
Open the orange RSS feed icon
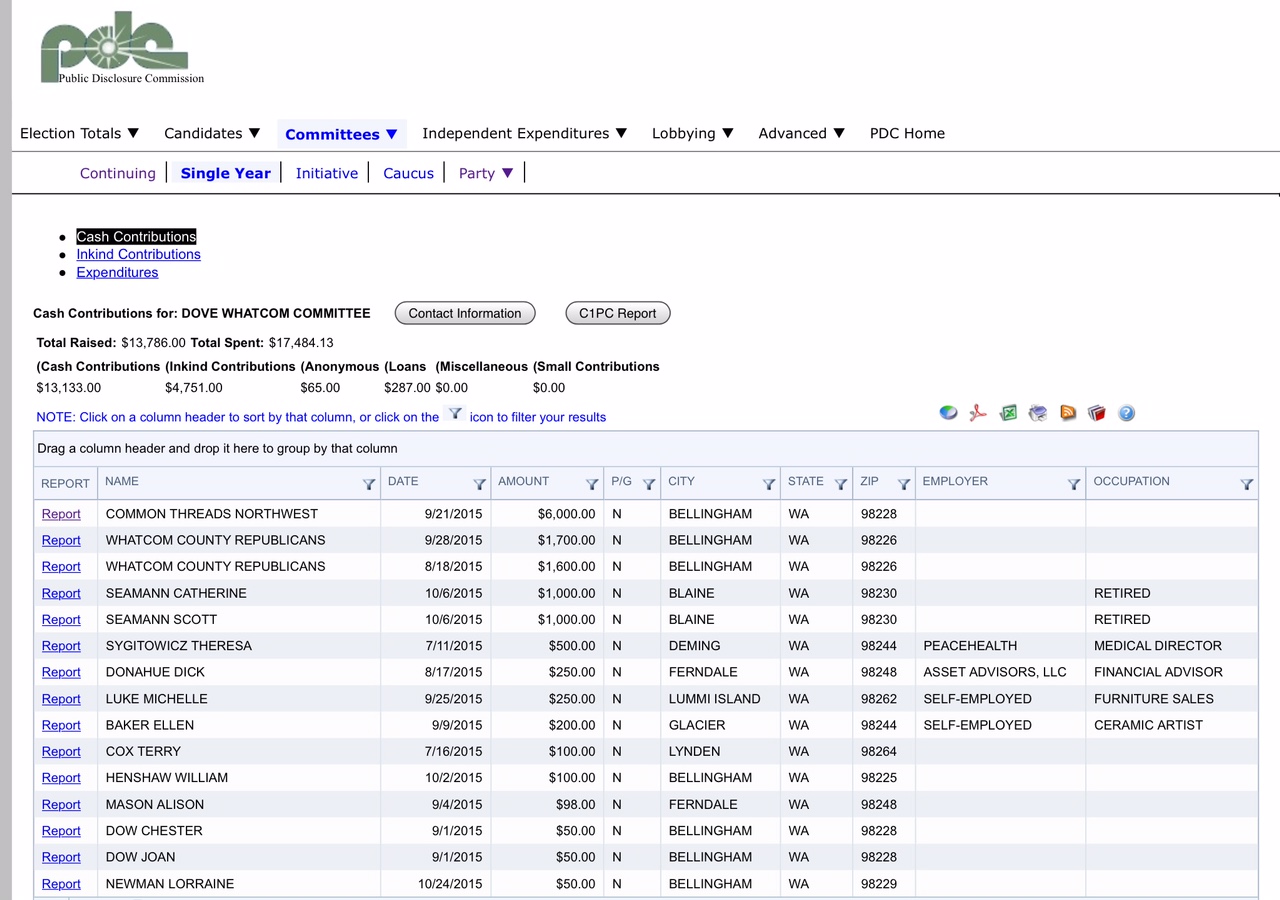1068,413
